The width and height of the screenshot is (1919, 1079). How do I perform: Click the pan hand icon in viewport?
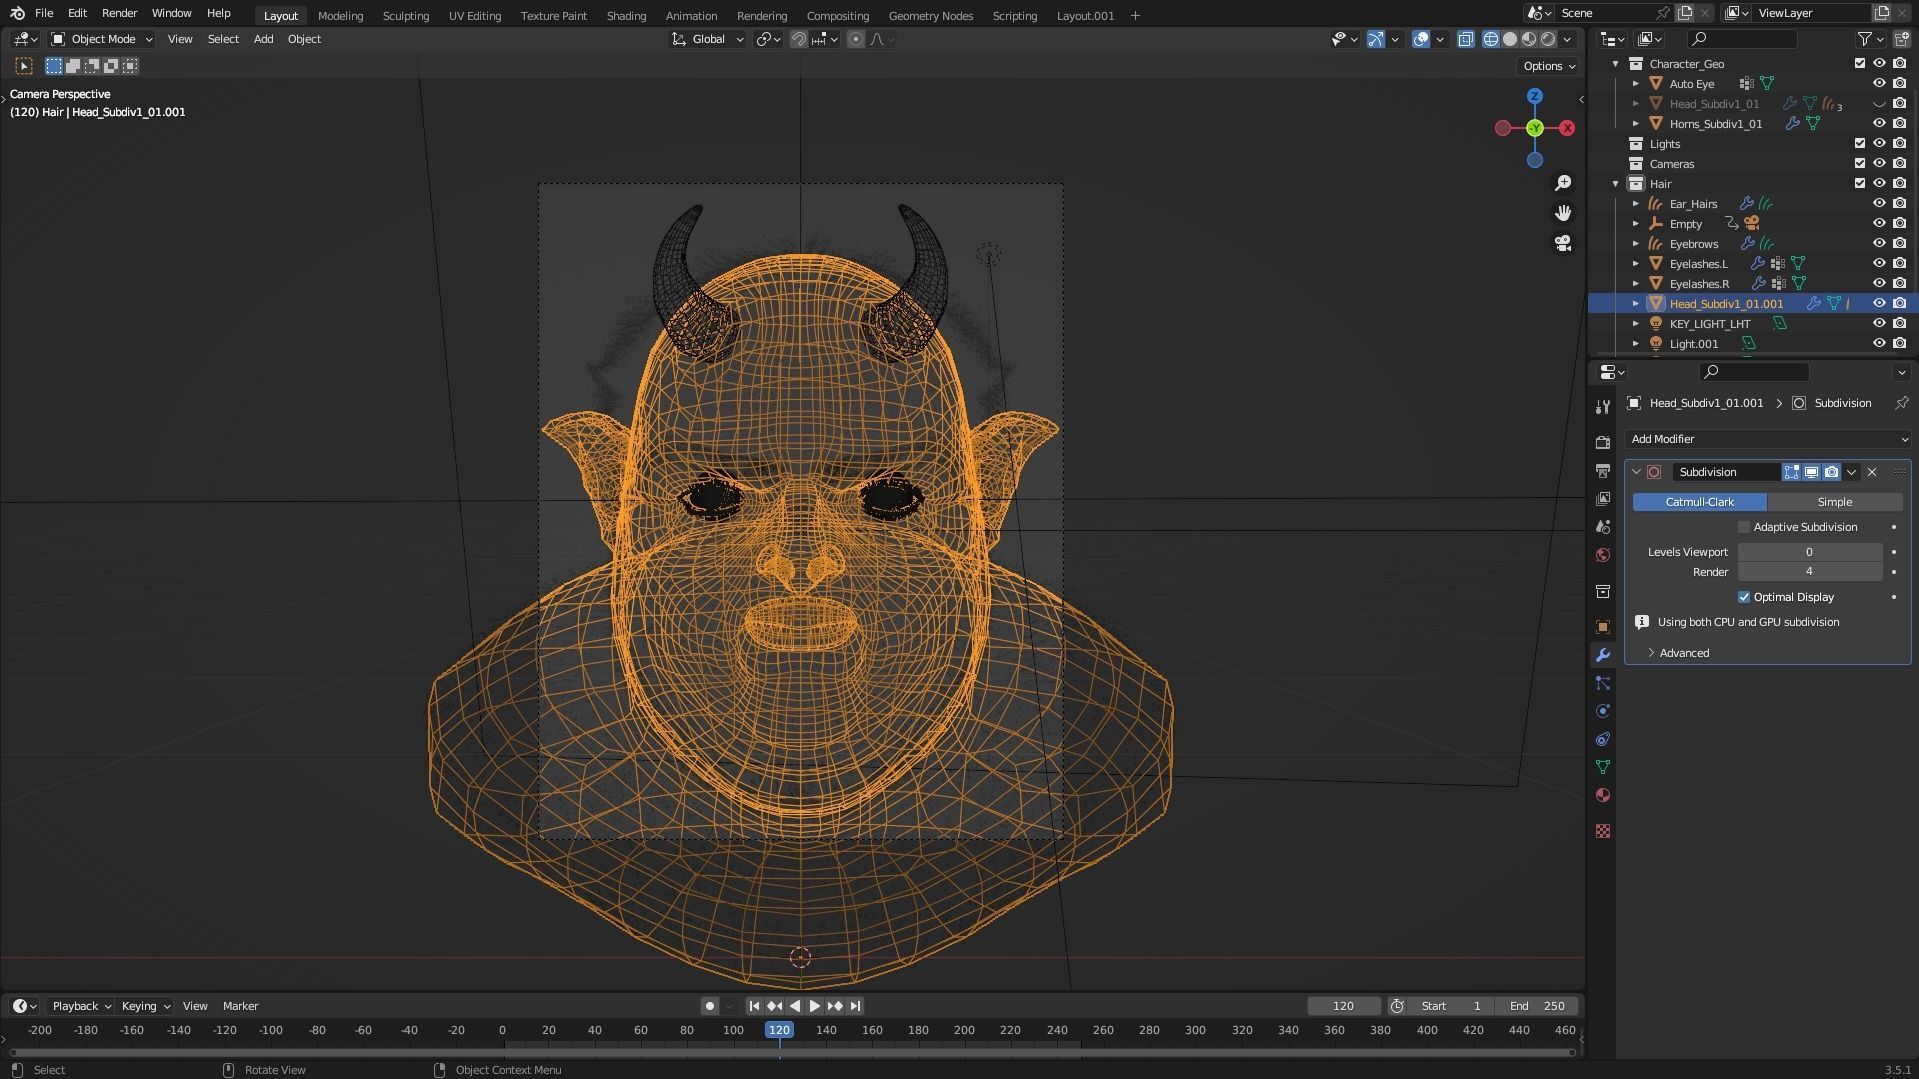pos(1563,213)
